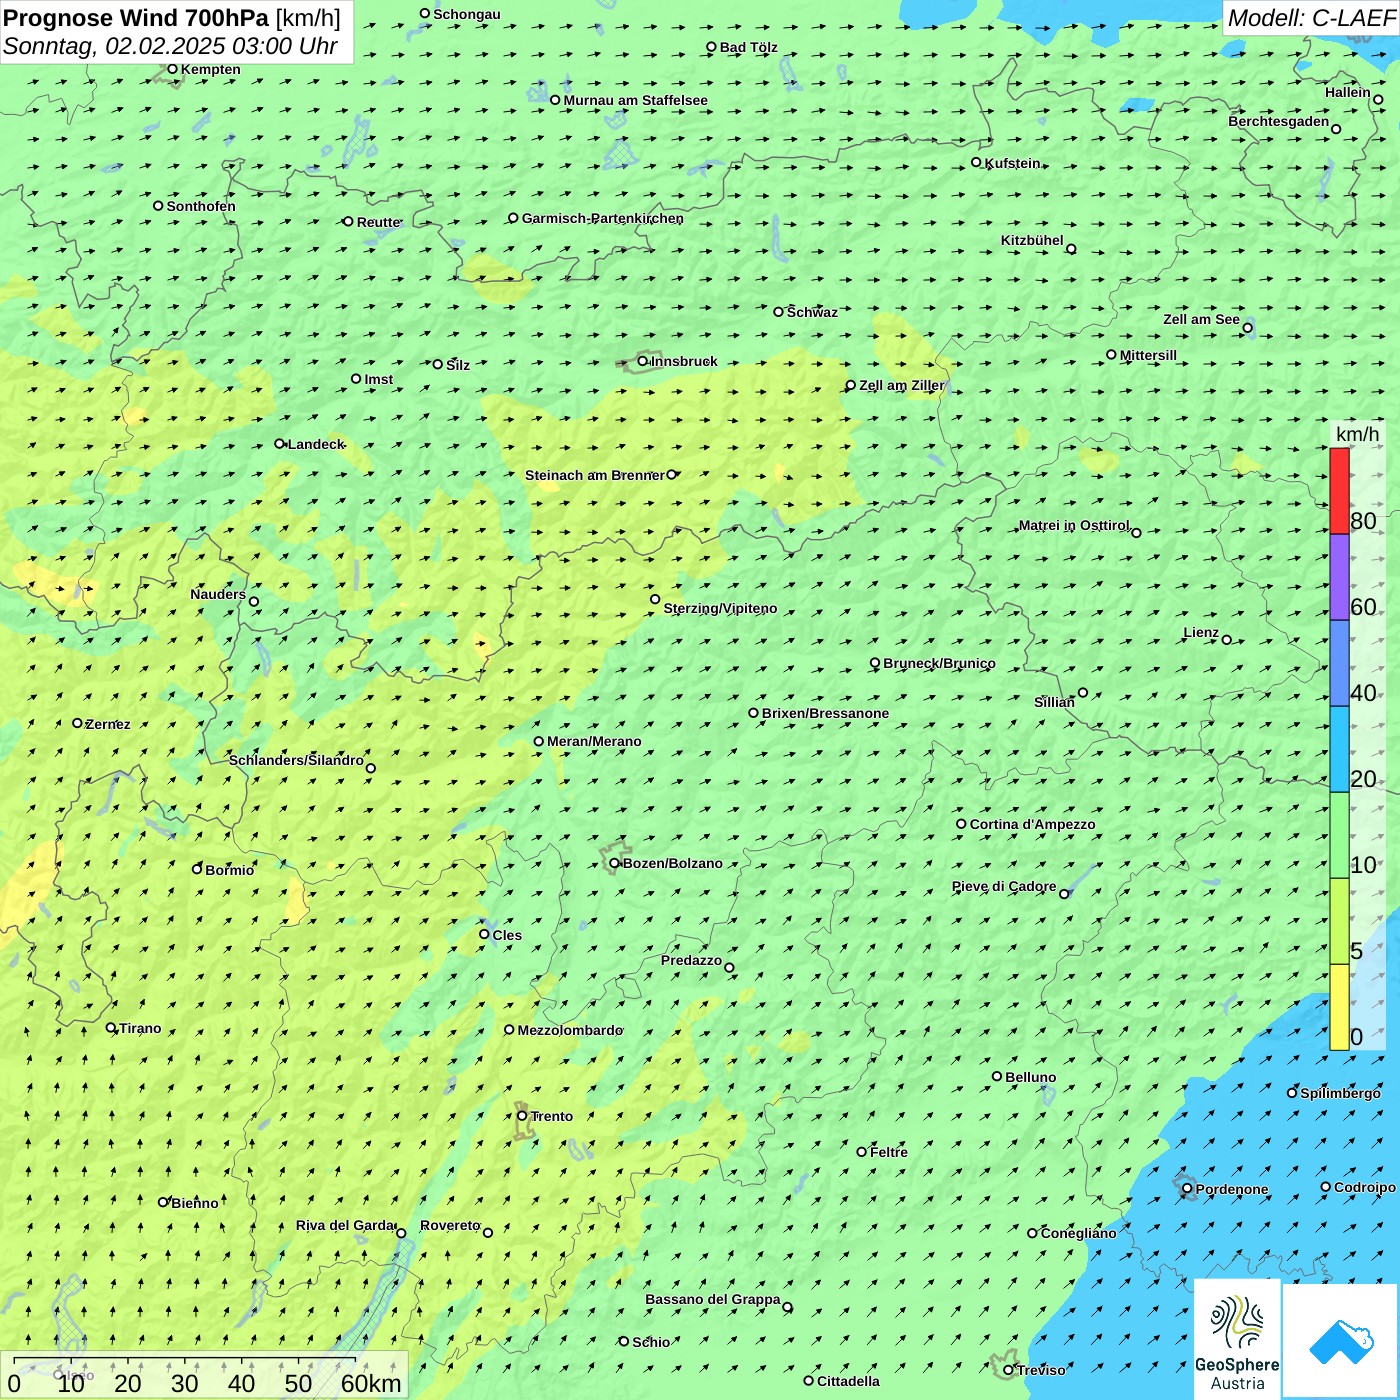Screen dimensions: 1400x1400
Task: Click the GeoSphere Austria logo
Action: point(1237,1340)
